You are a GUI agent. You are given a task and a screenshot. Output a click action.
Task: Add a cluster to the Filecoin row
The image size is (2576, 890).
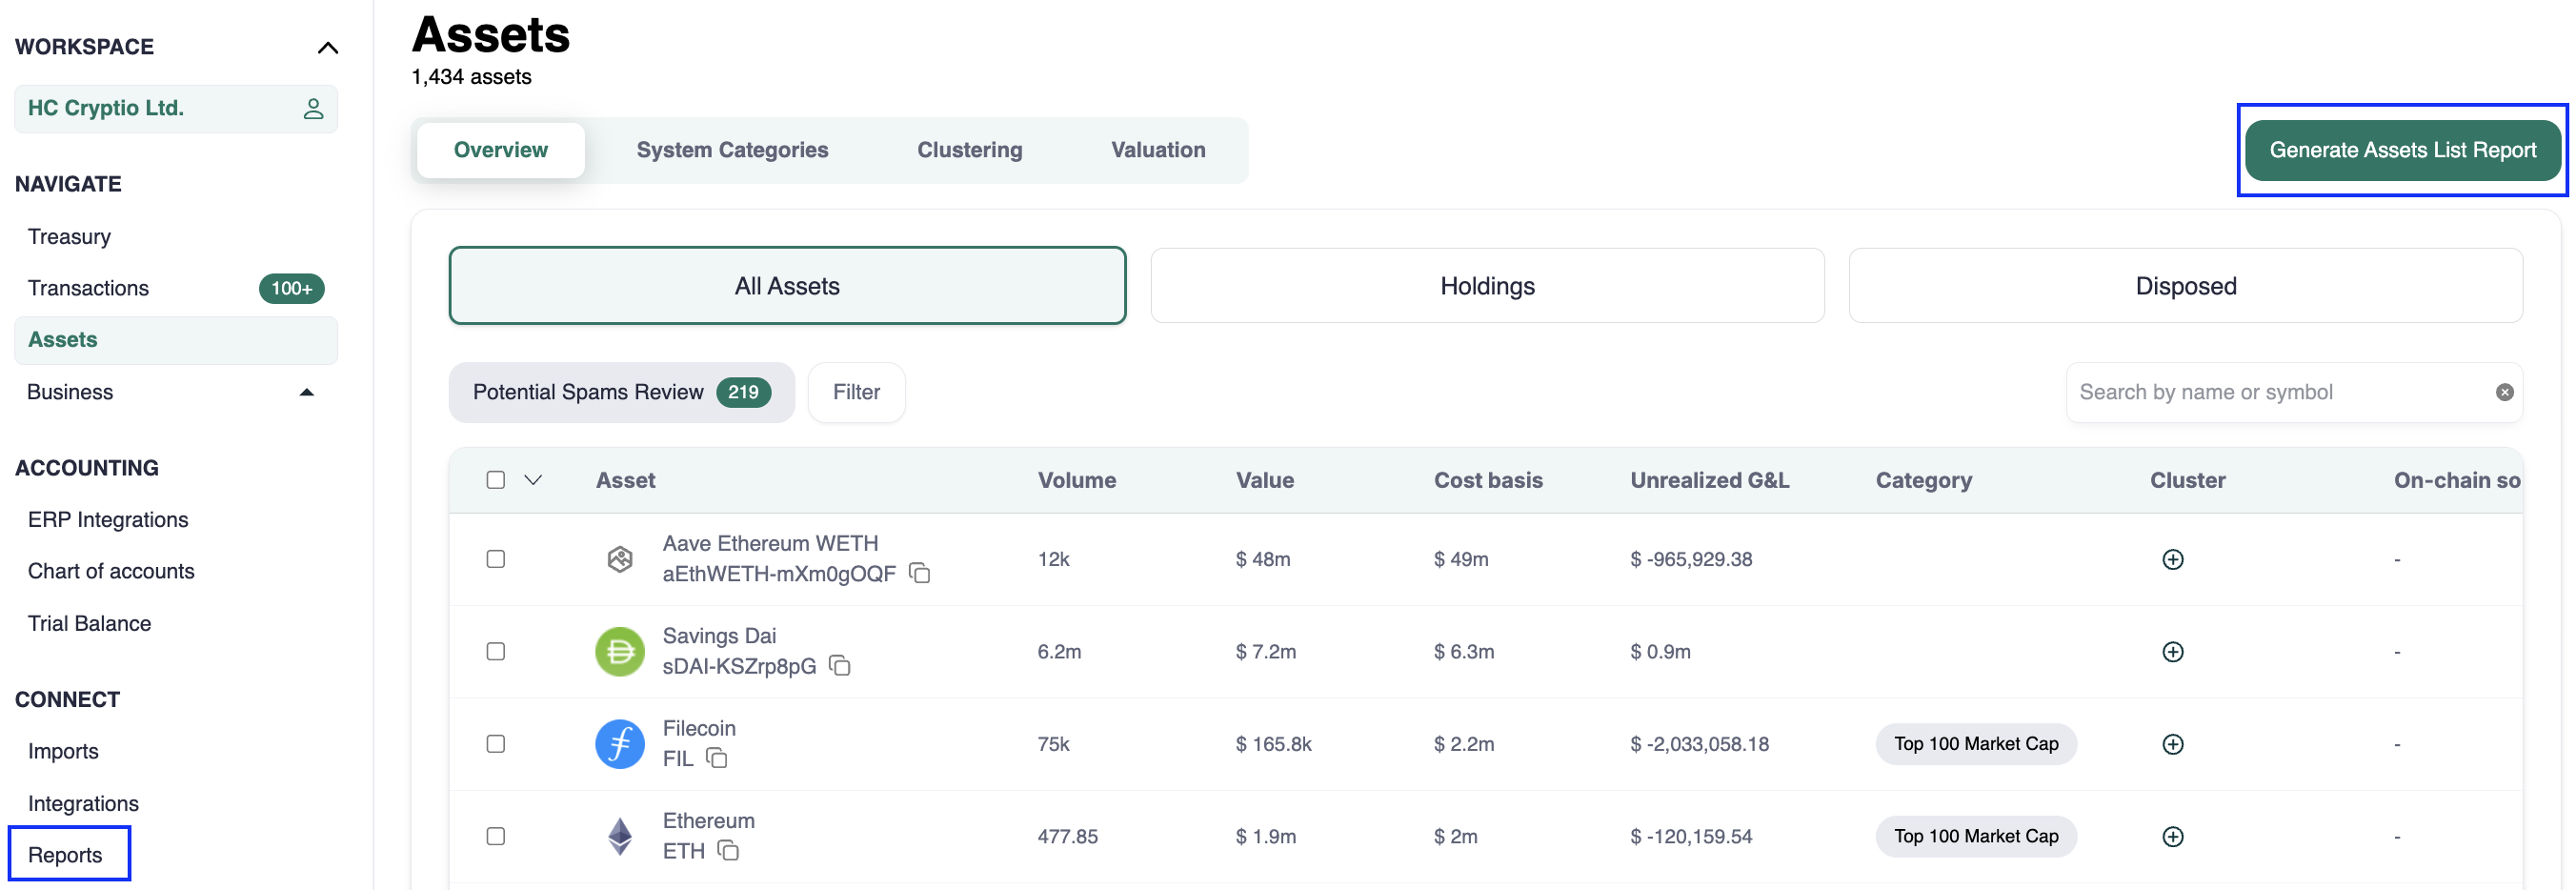click(x=2172, y=744)
